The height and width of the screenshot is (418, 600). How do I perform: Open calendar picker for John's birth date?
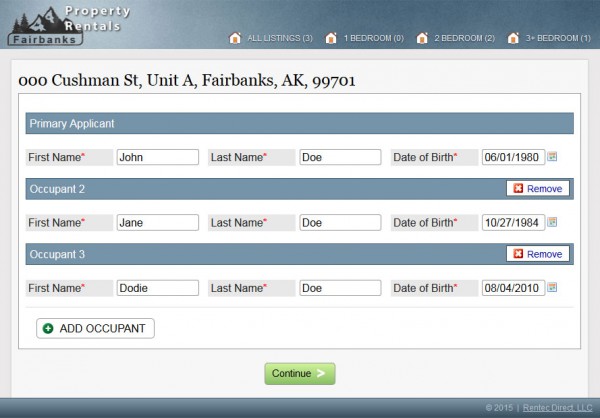pos(551,157)
